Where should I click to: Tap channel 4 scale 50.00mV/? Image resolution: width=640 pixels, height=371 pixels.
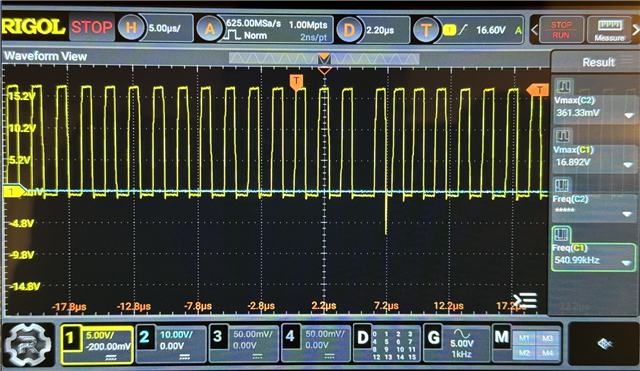325,334
